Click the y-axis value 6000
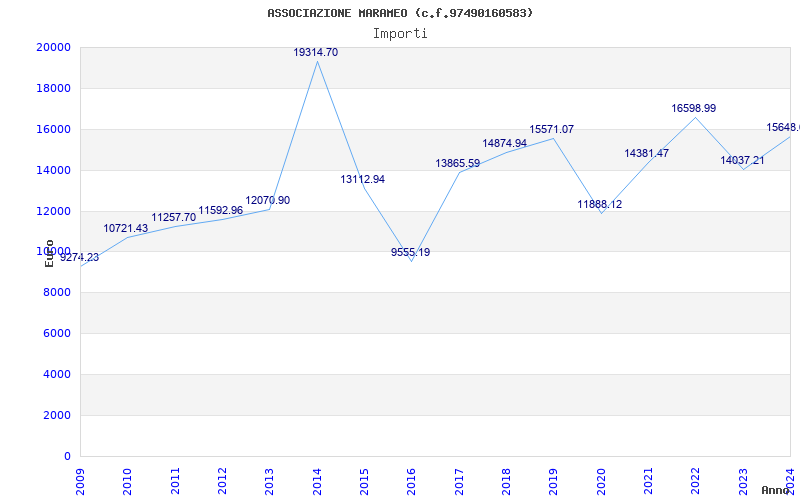The height and width of the screenshot is (500, 800). pyautogui.click(x=57, y=333)
